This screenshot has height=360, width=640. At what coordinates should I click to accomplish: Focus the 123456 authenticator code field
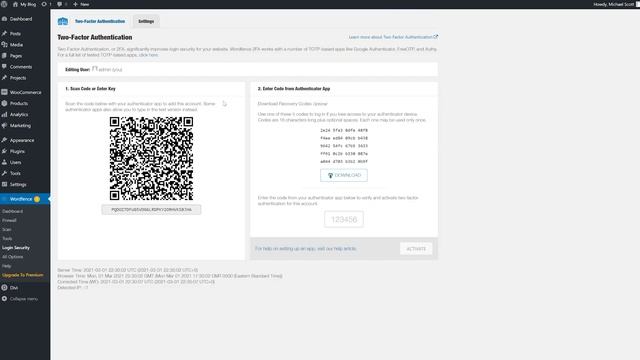344,219
